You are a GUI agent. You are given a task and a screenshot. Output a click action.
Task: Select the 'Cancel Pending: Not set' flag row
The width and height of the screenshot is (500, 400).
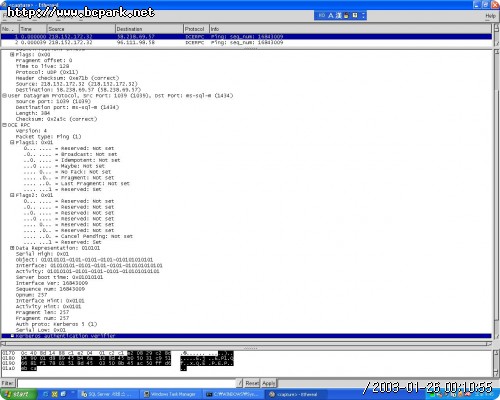point(78,236)
